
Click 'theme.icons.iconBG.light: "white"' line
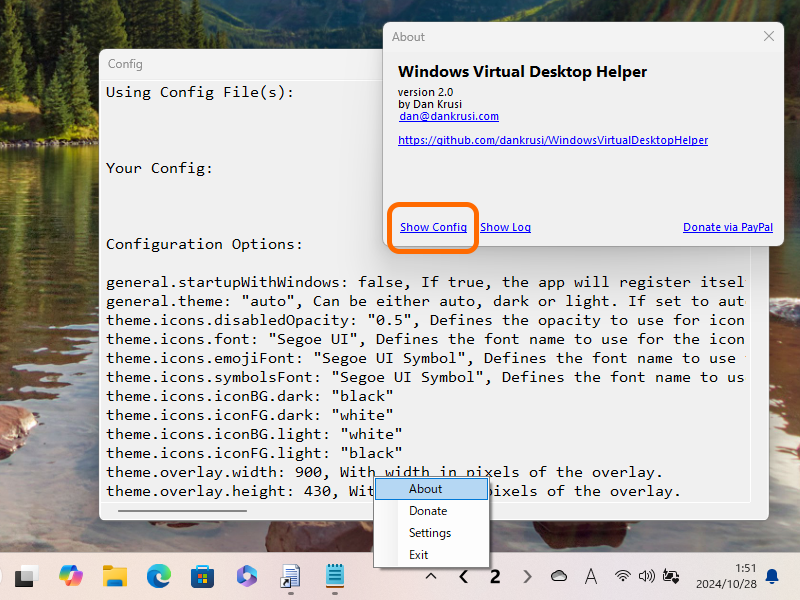(254, 434)
